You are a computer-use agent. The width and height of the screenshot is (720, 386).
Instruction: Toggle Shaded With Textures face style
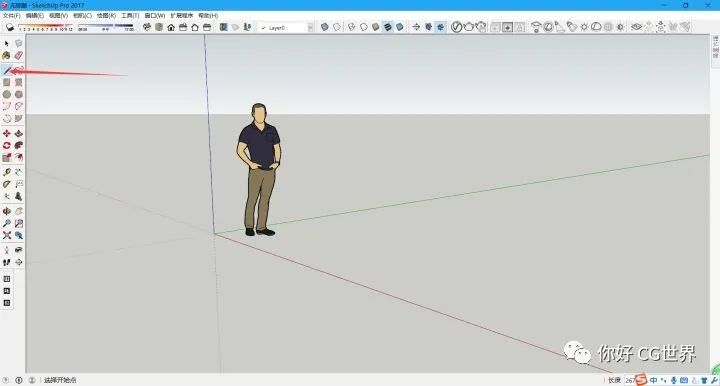click(x=388, y=27)
